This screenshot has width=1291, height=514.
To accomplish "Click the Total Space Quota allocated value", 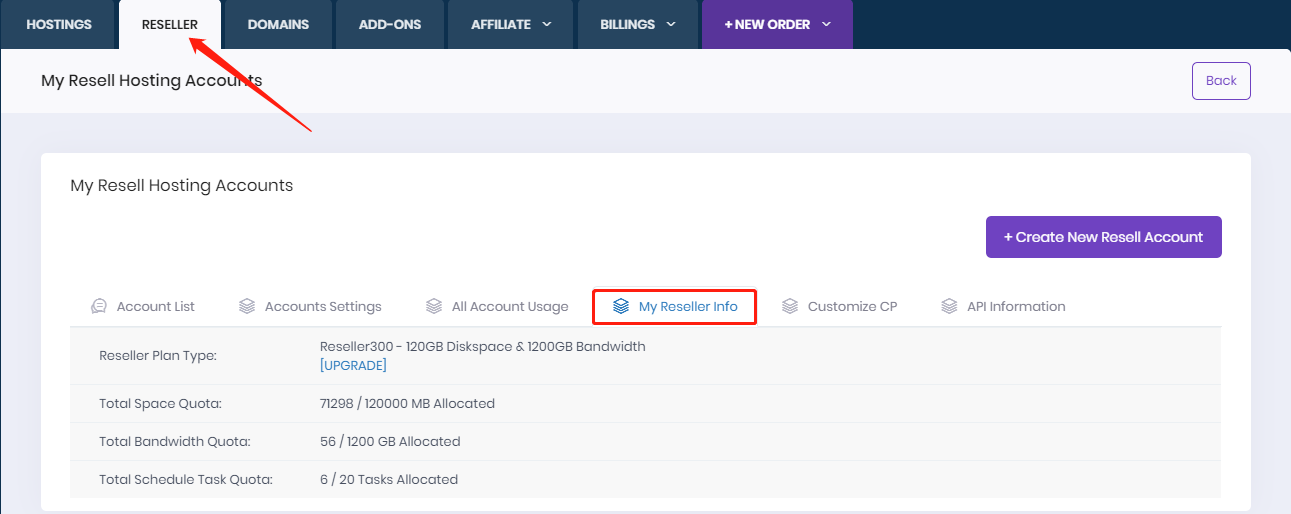I will 407,403.
